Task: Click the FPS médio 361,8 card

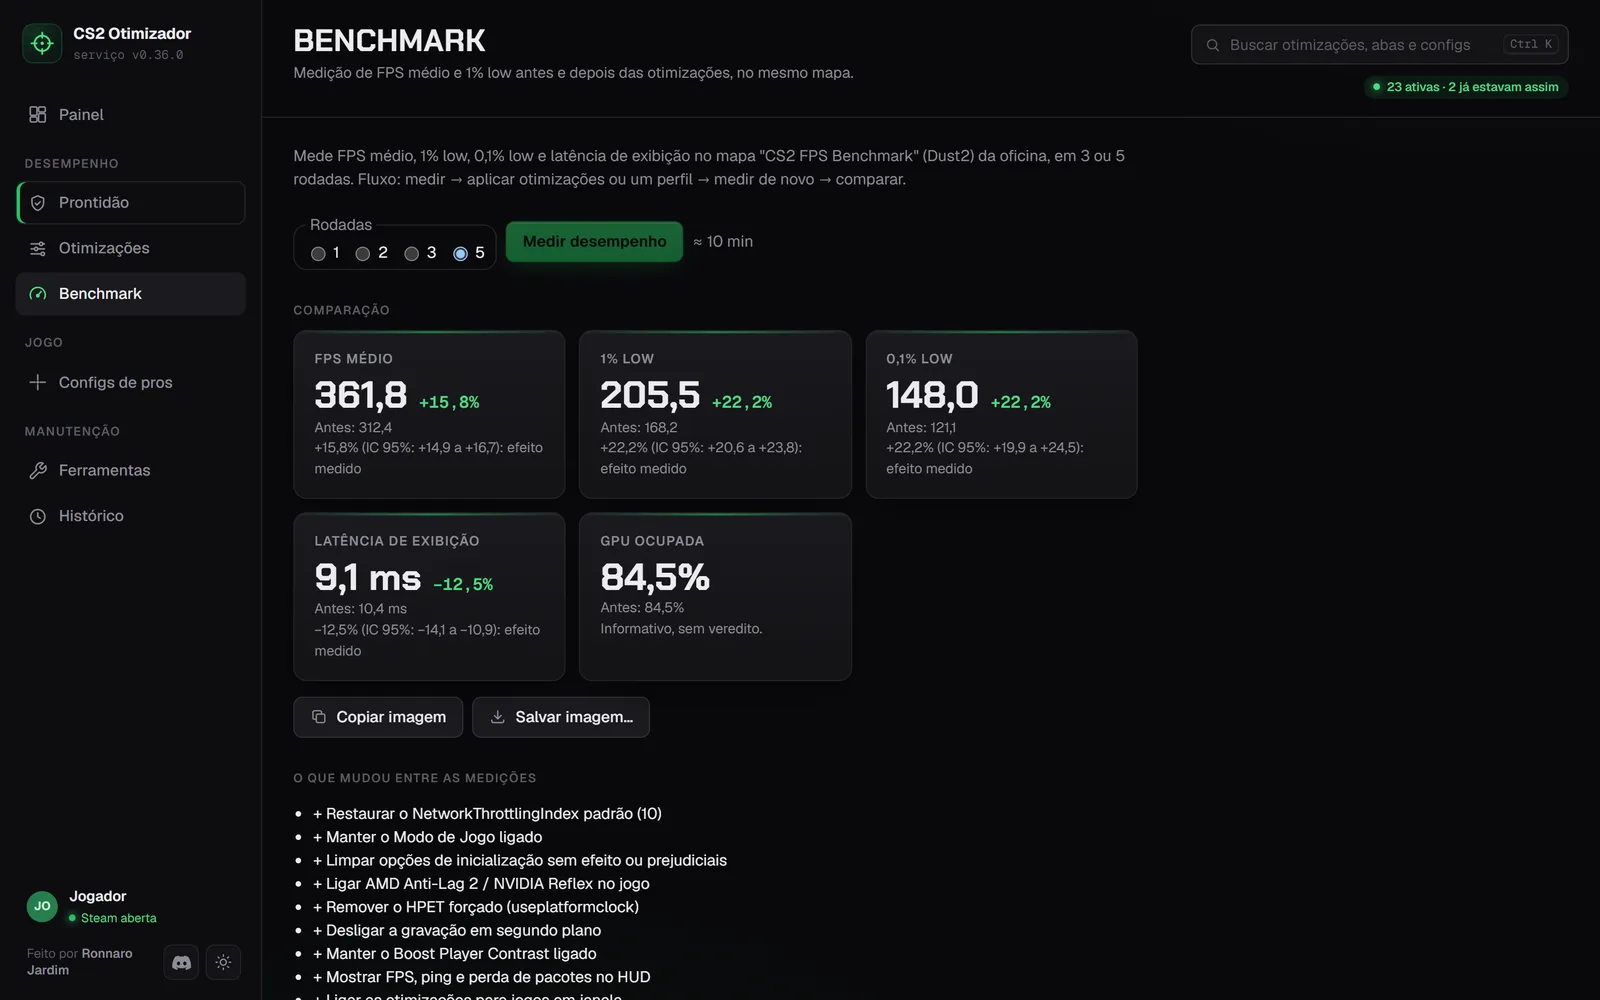Action: click(429, 415)
